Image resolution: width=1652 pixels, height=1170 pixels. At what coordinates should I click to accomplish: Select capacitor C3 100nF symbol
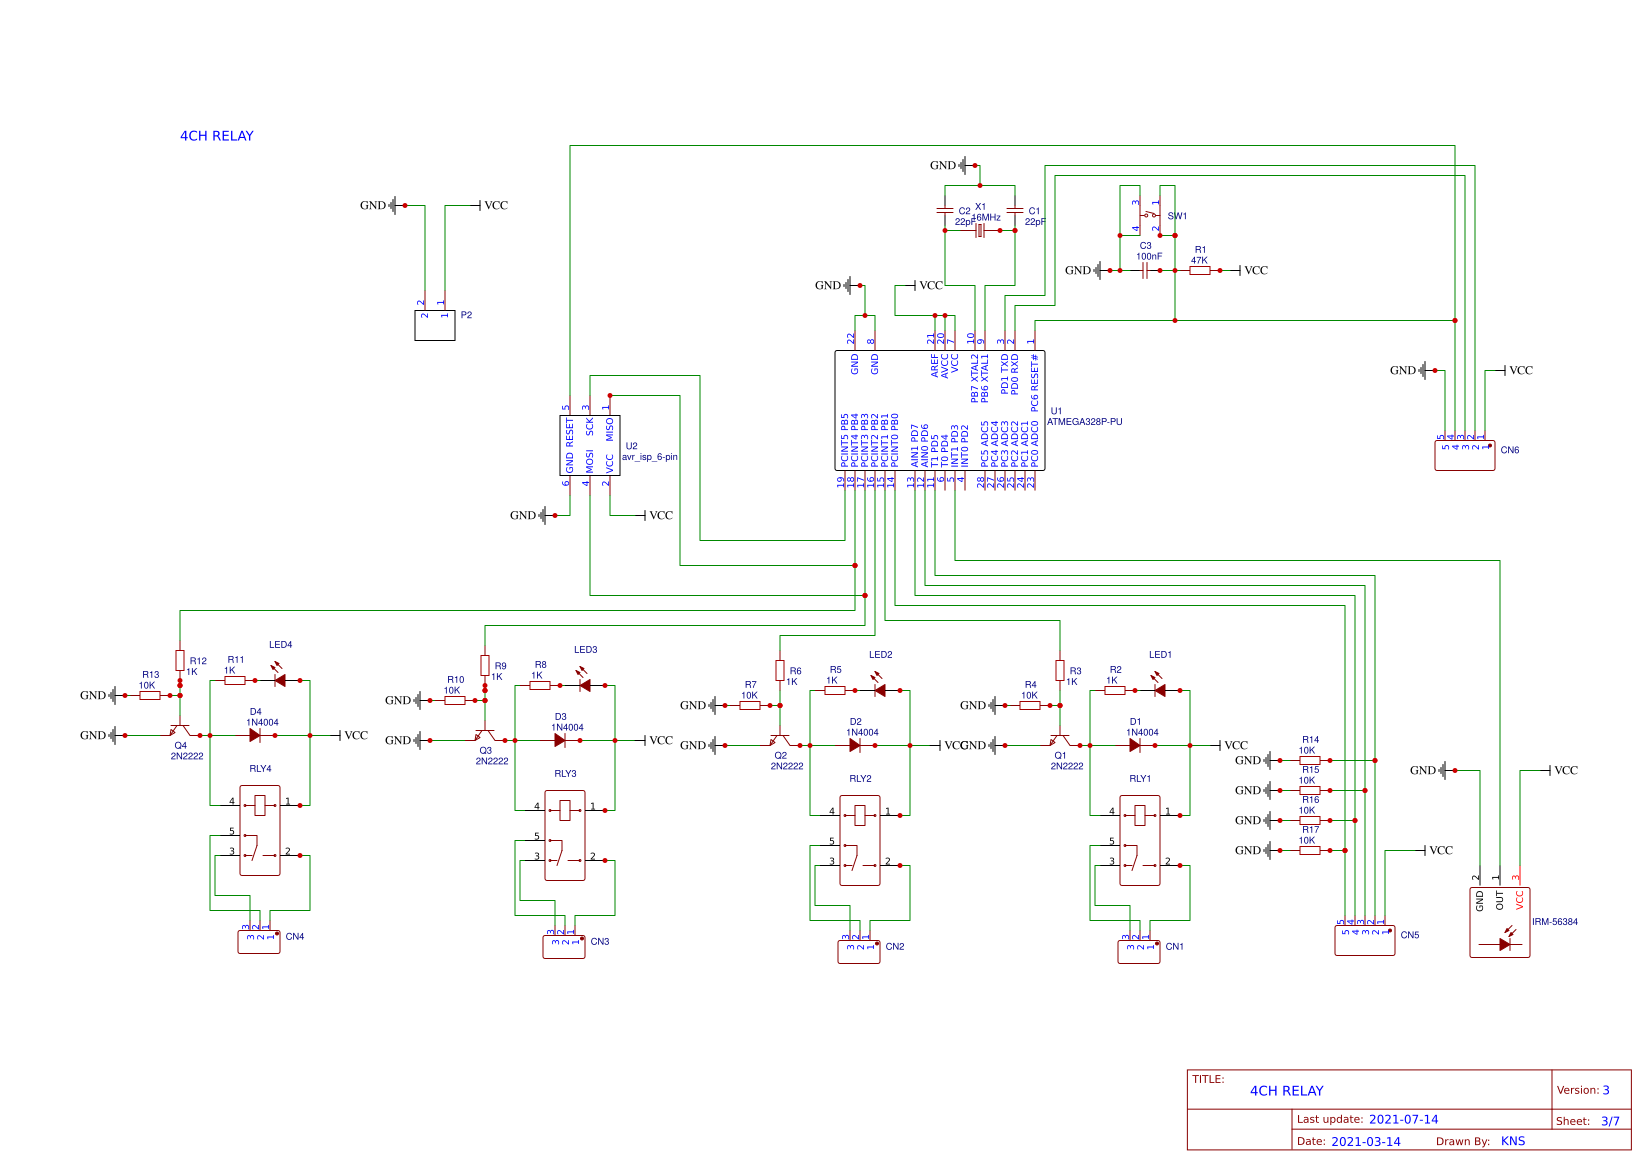coord(1145,270)
